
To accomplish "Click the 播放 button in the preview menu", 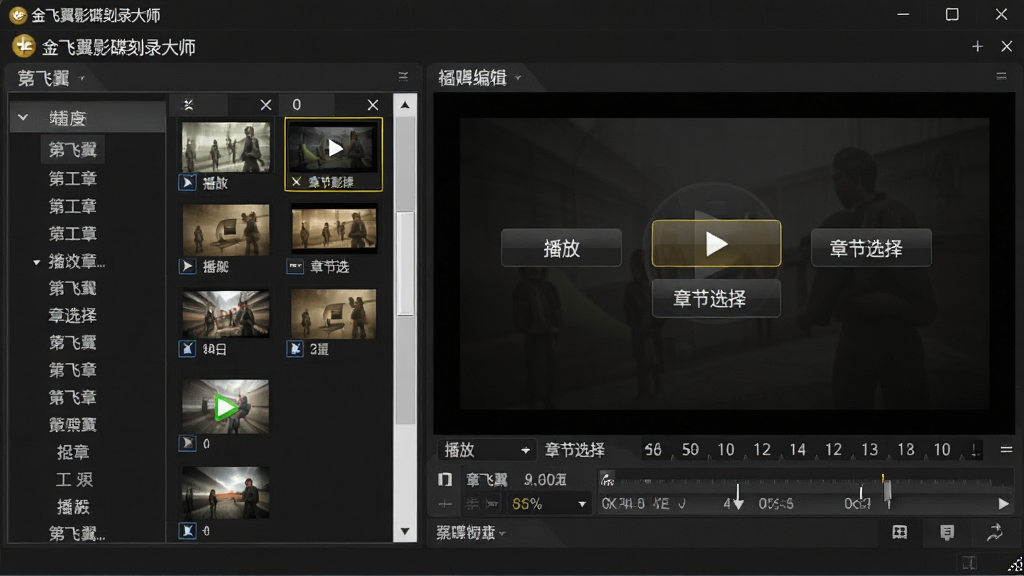I will click(561, 248).
